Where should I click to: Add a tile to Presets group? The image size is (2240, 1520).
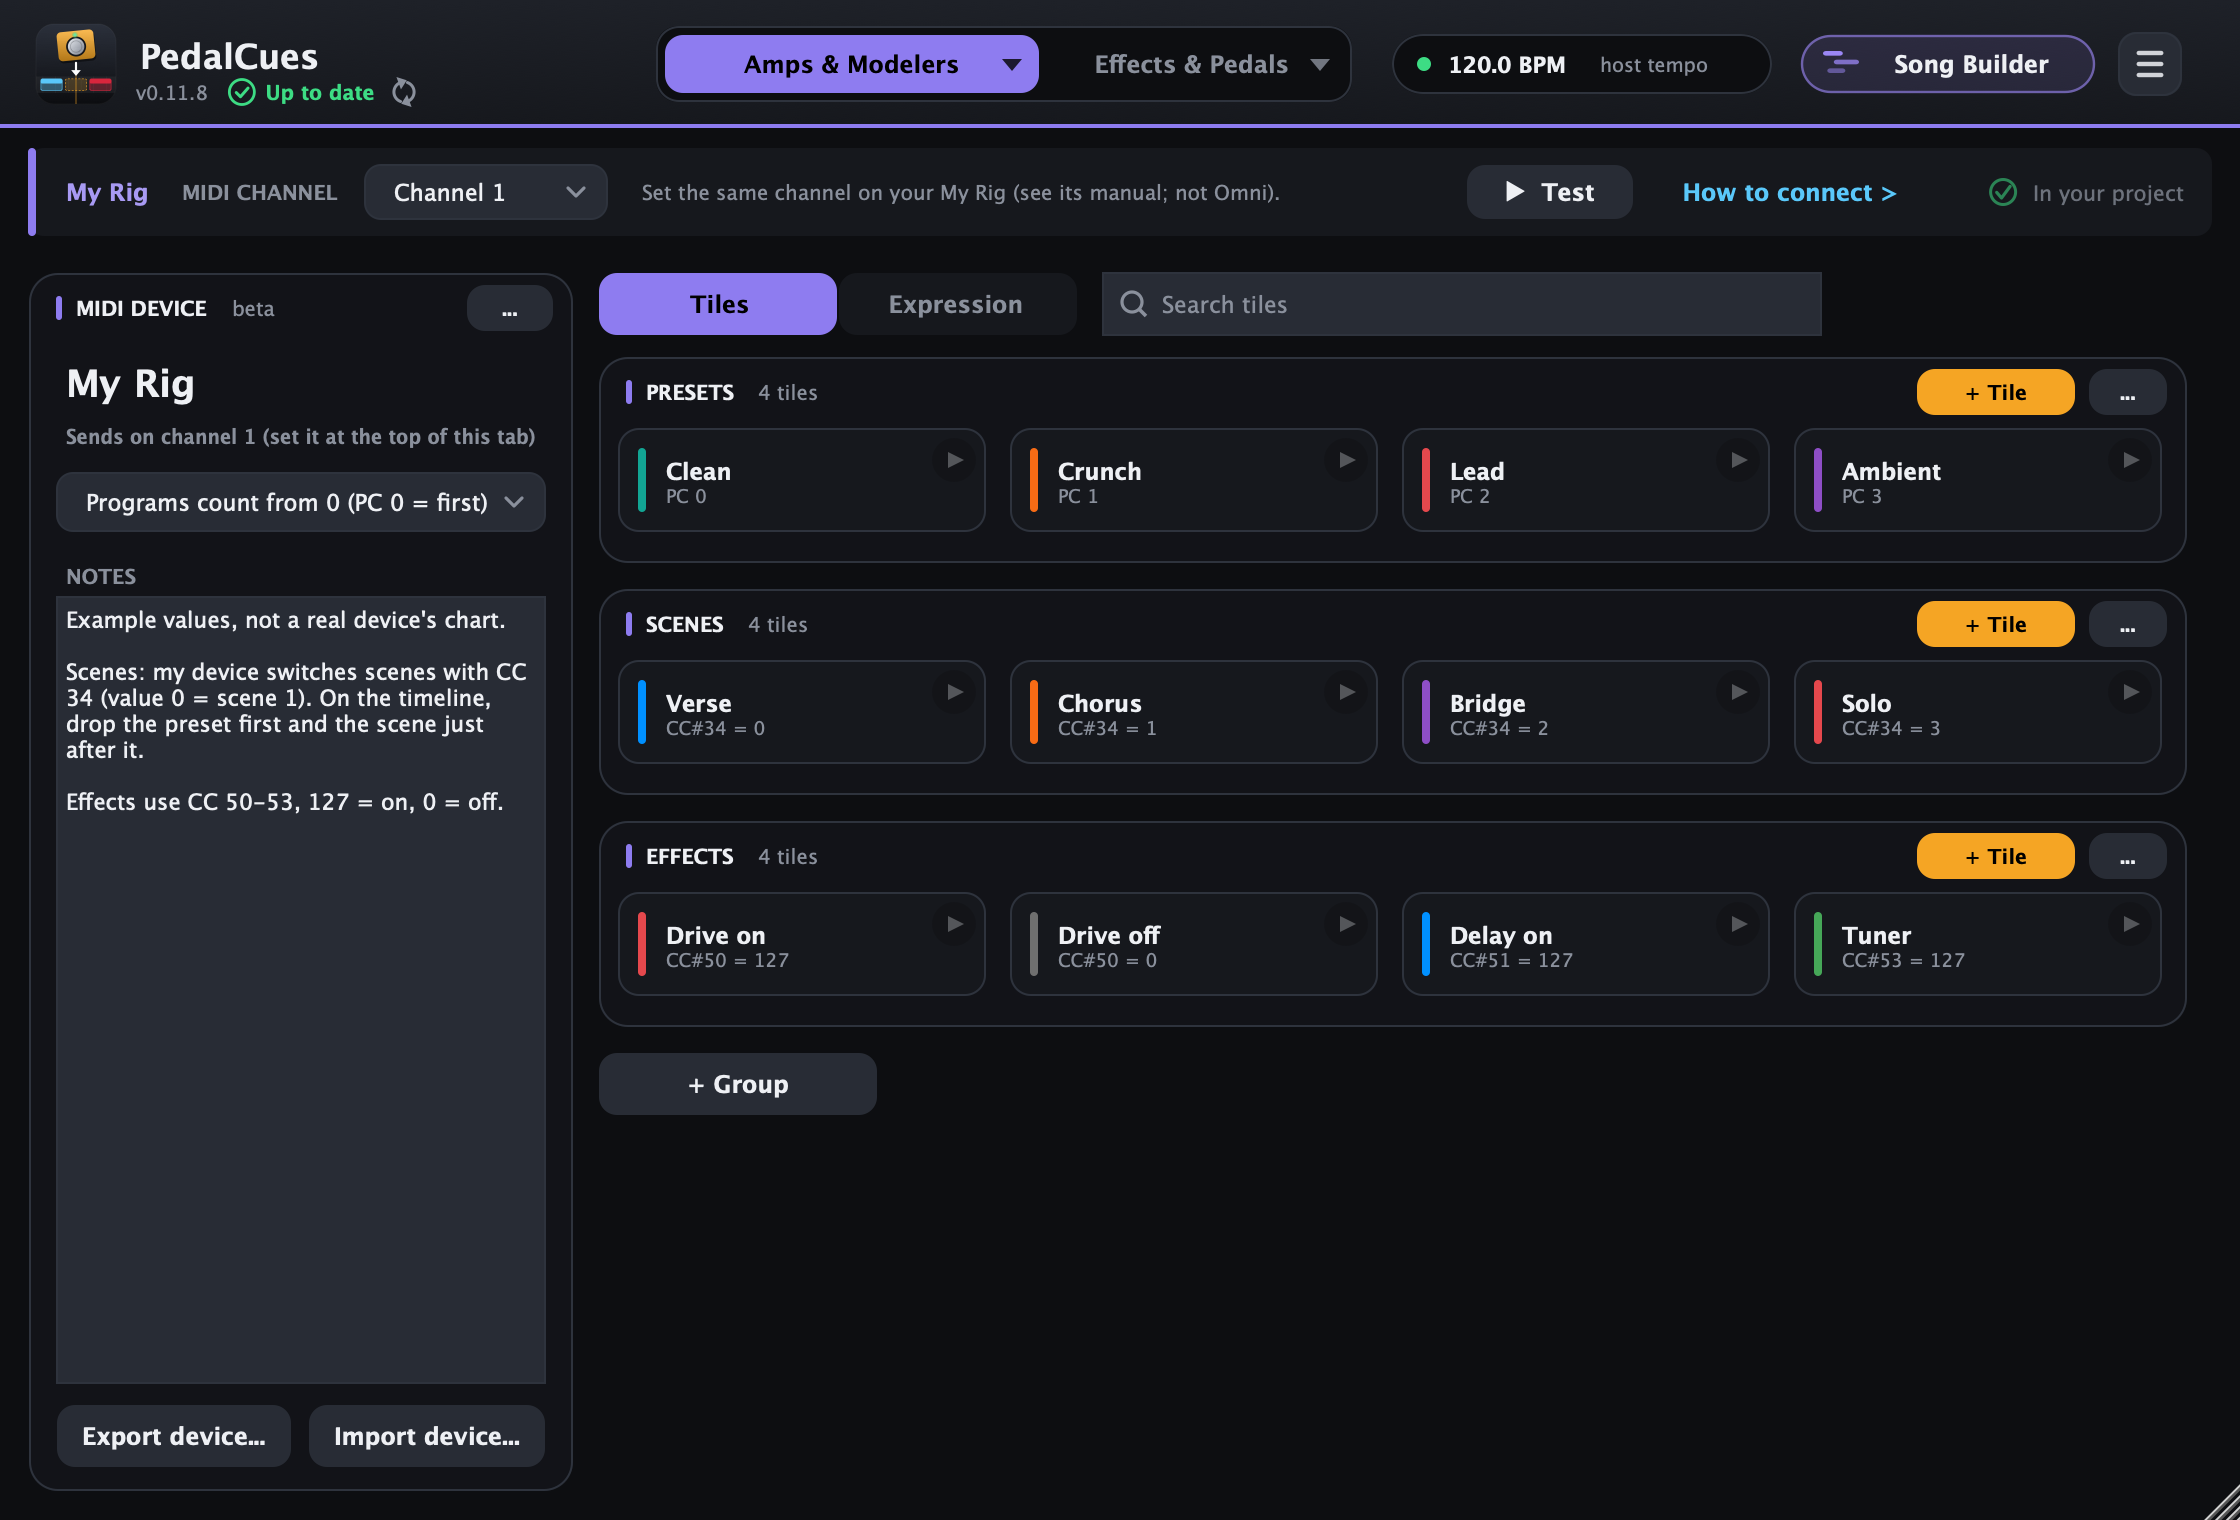click(1995, 392)
